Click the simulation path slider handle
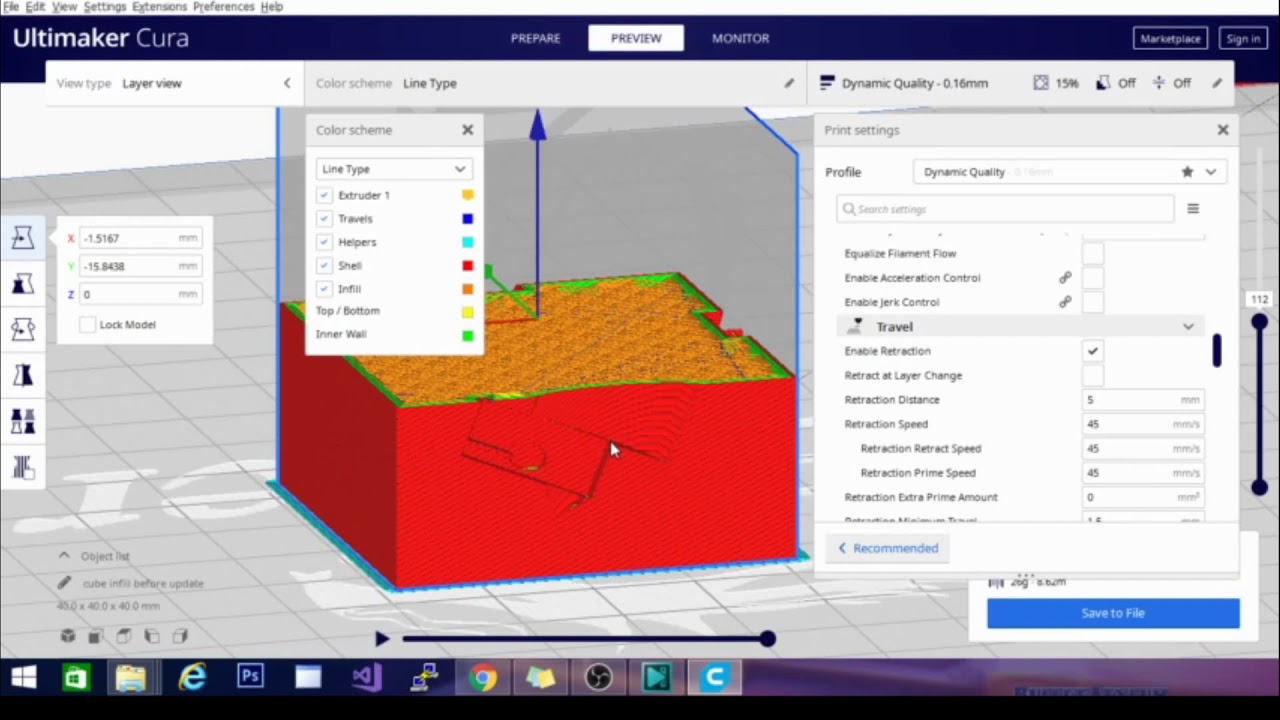The width and height of the screenshot is (1280, 720). (x=767, y=638)
